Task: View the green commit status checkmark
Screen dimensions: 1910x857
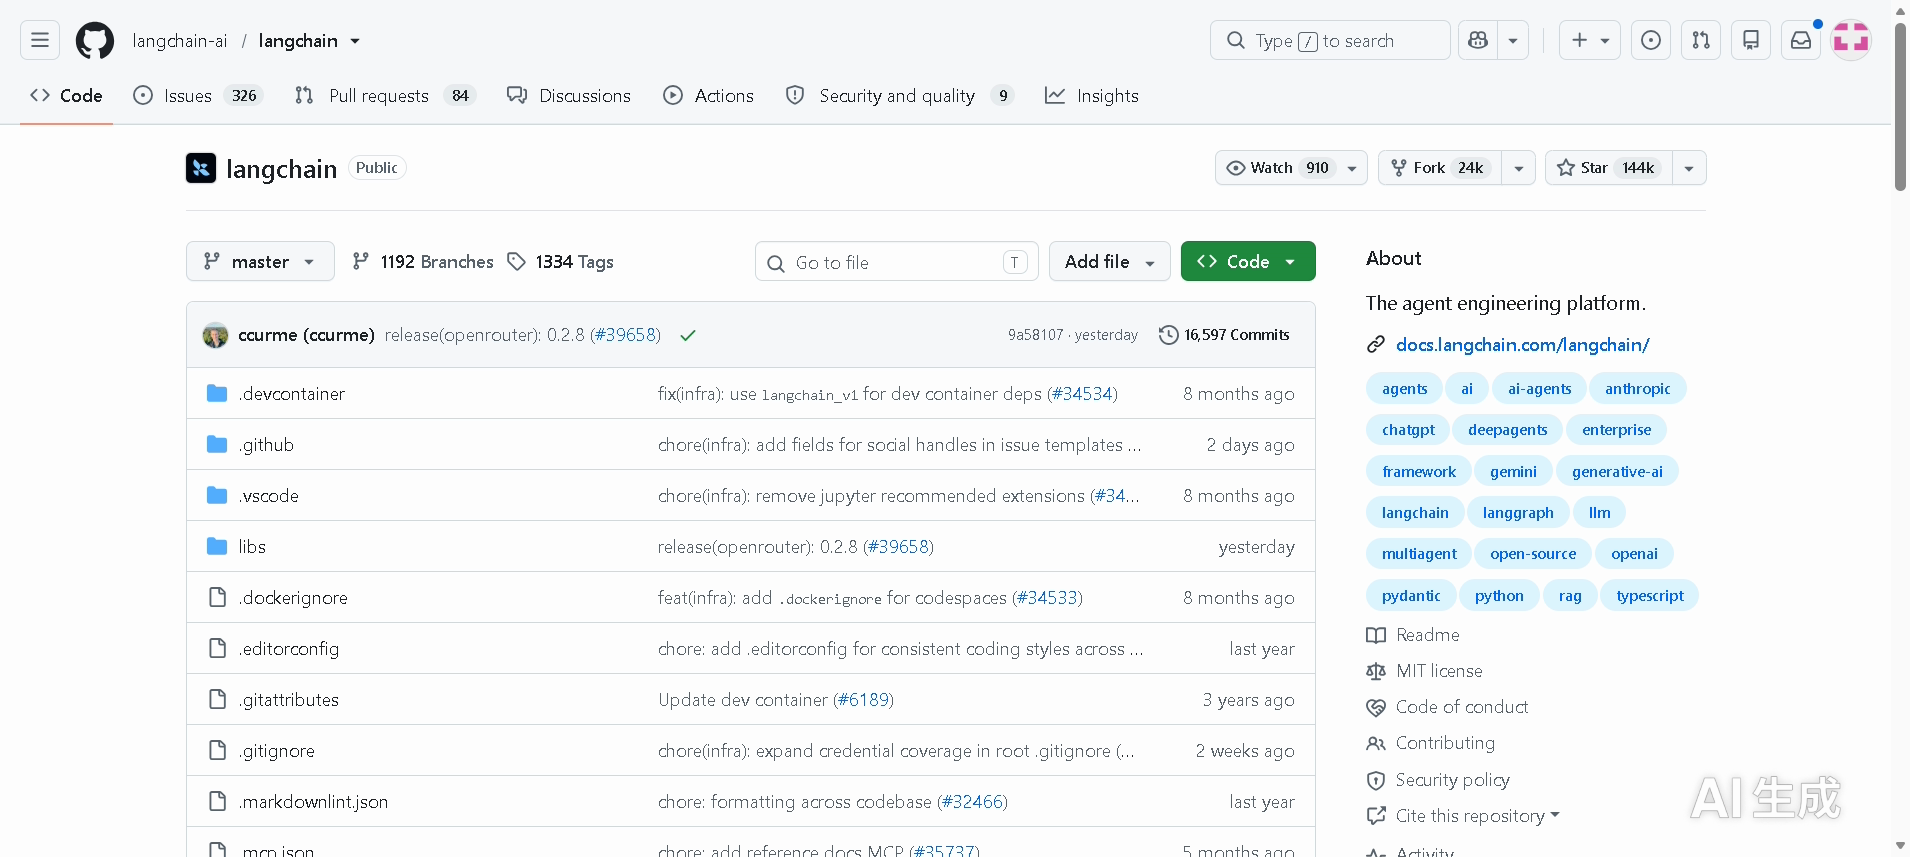Action: click(688, 336)
